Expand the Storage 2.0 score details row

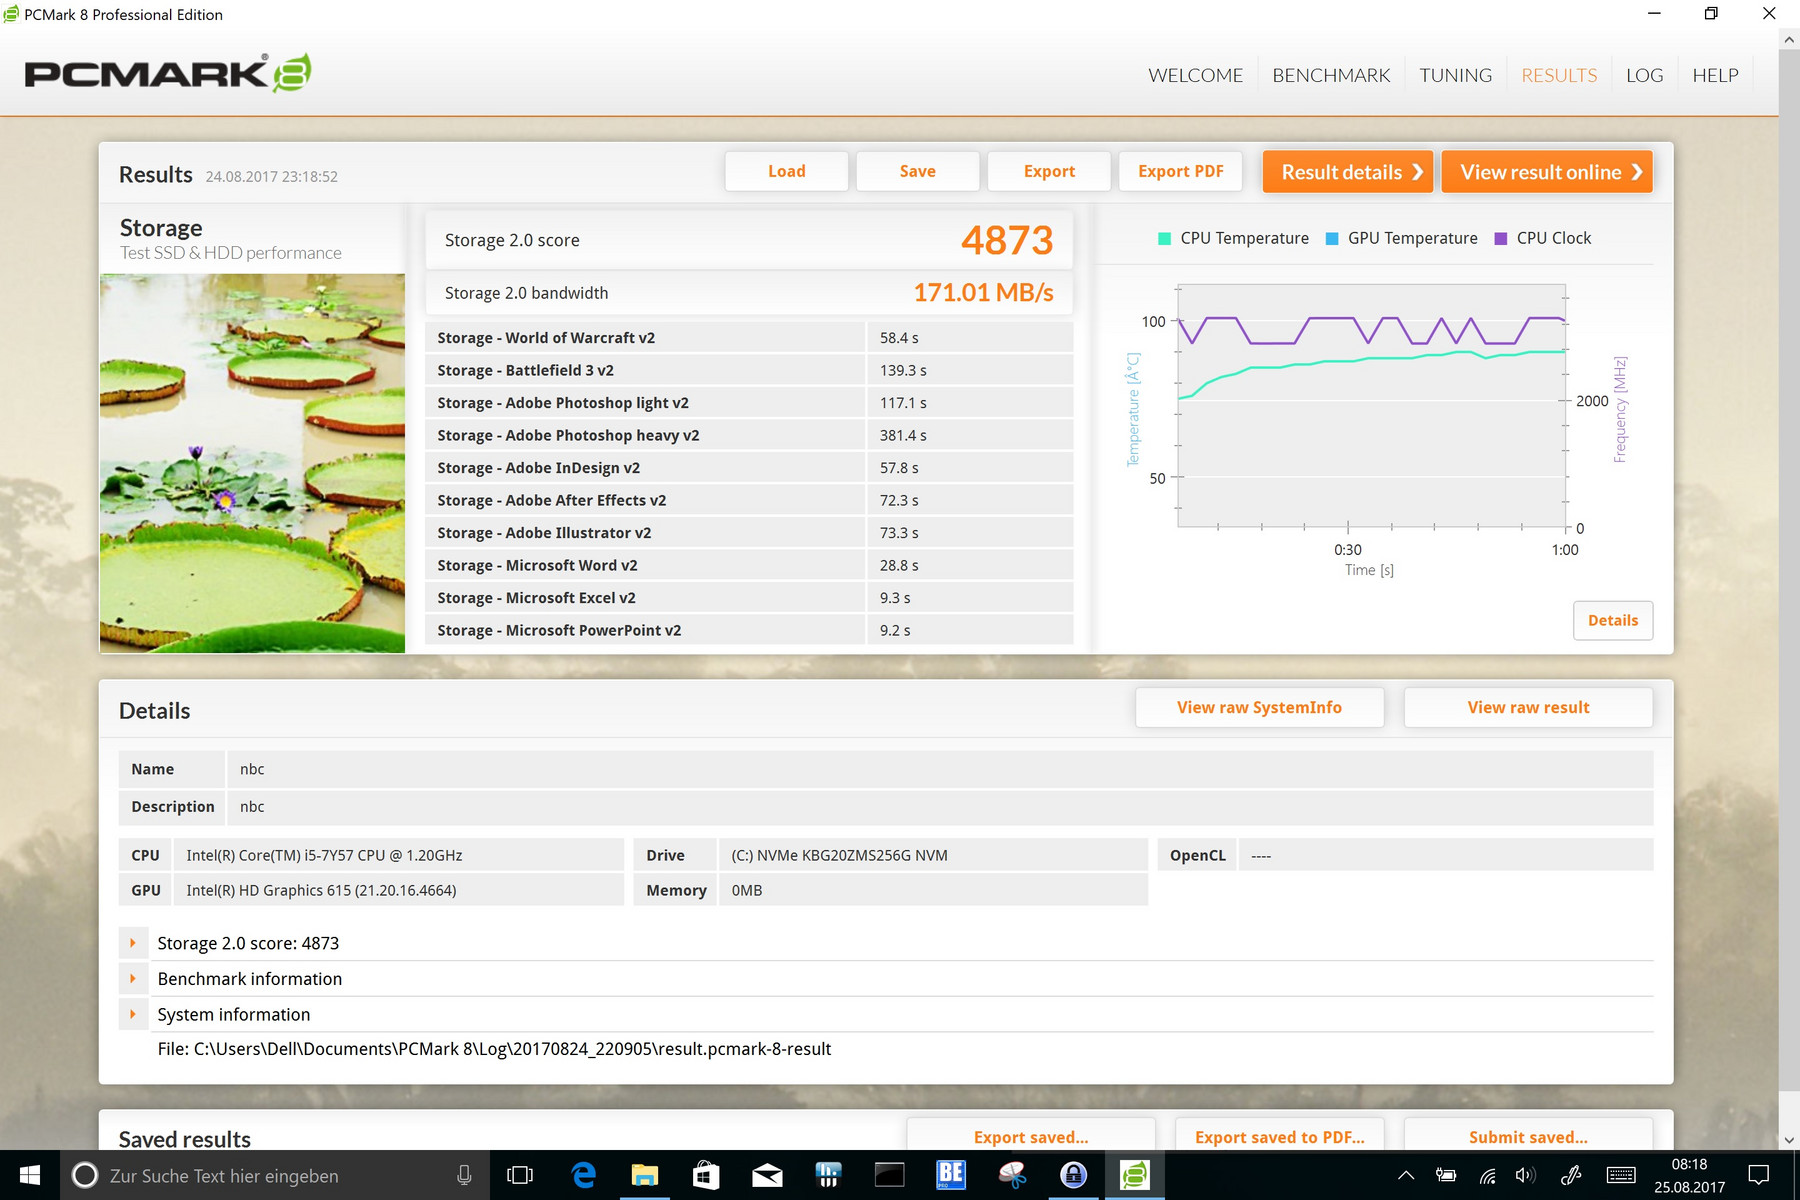[133, 943]
